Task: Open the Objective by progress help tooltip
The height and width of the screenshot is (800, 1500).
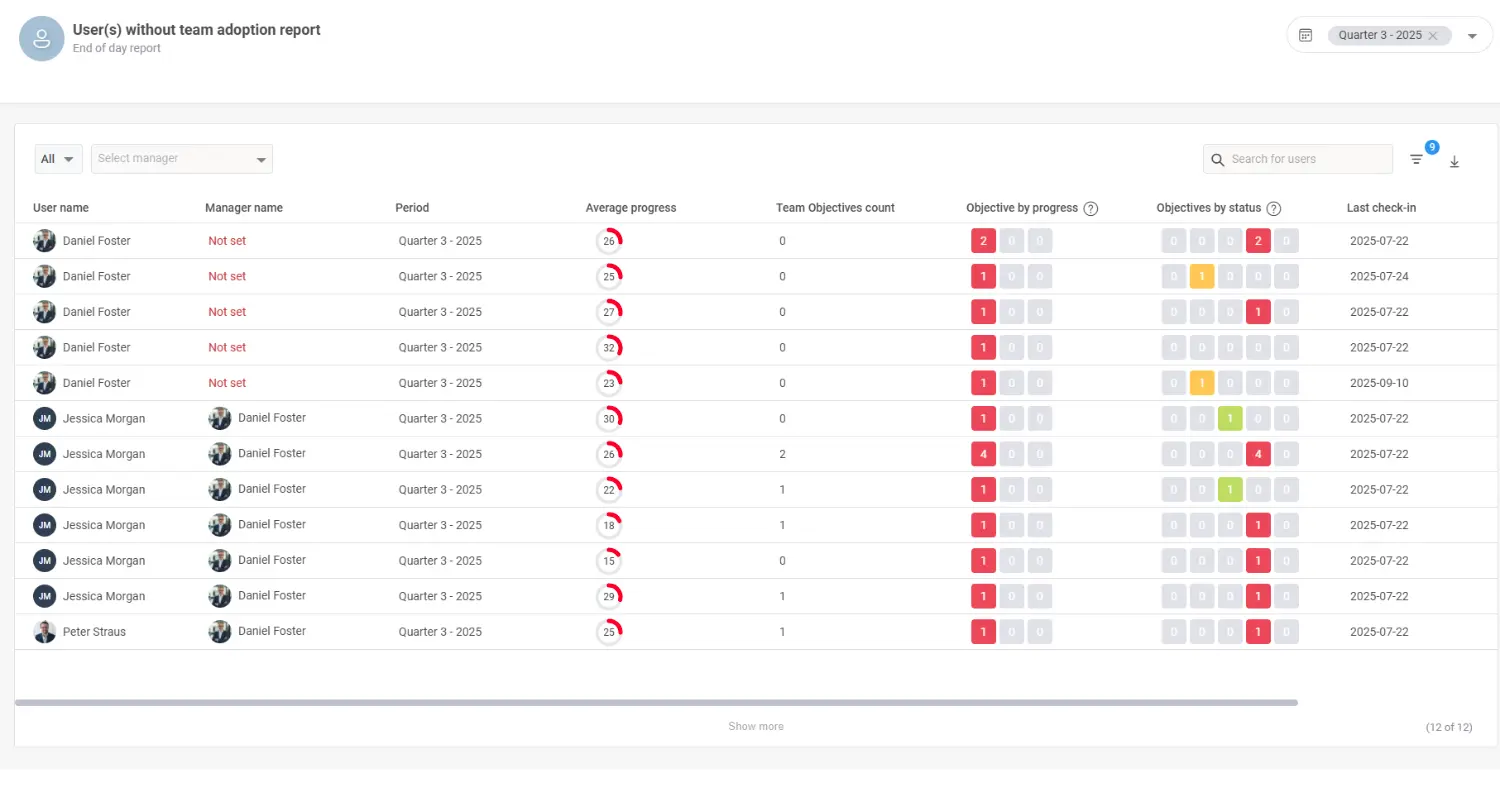Action: click(x=1090, y=208)
